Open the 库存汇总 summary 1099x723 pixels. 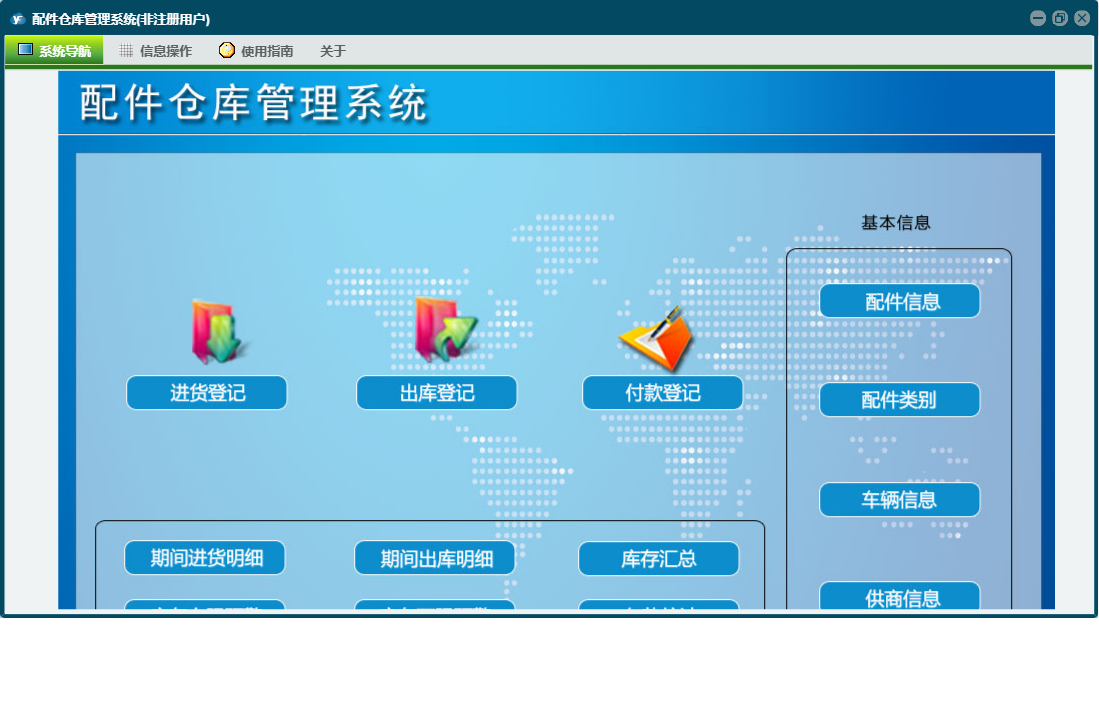pyautogui.click(x=658, y=558)
